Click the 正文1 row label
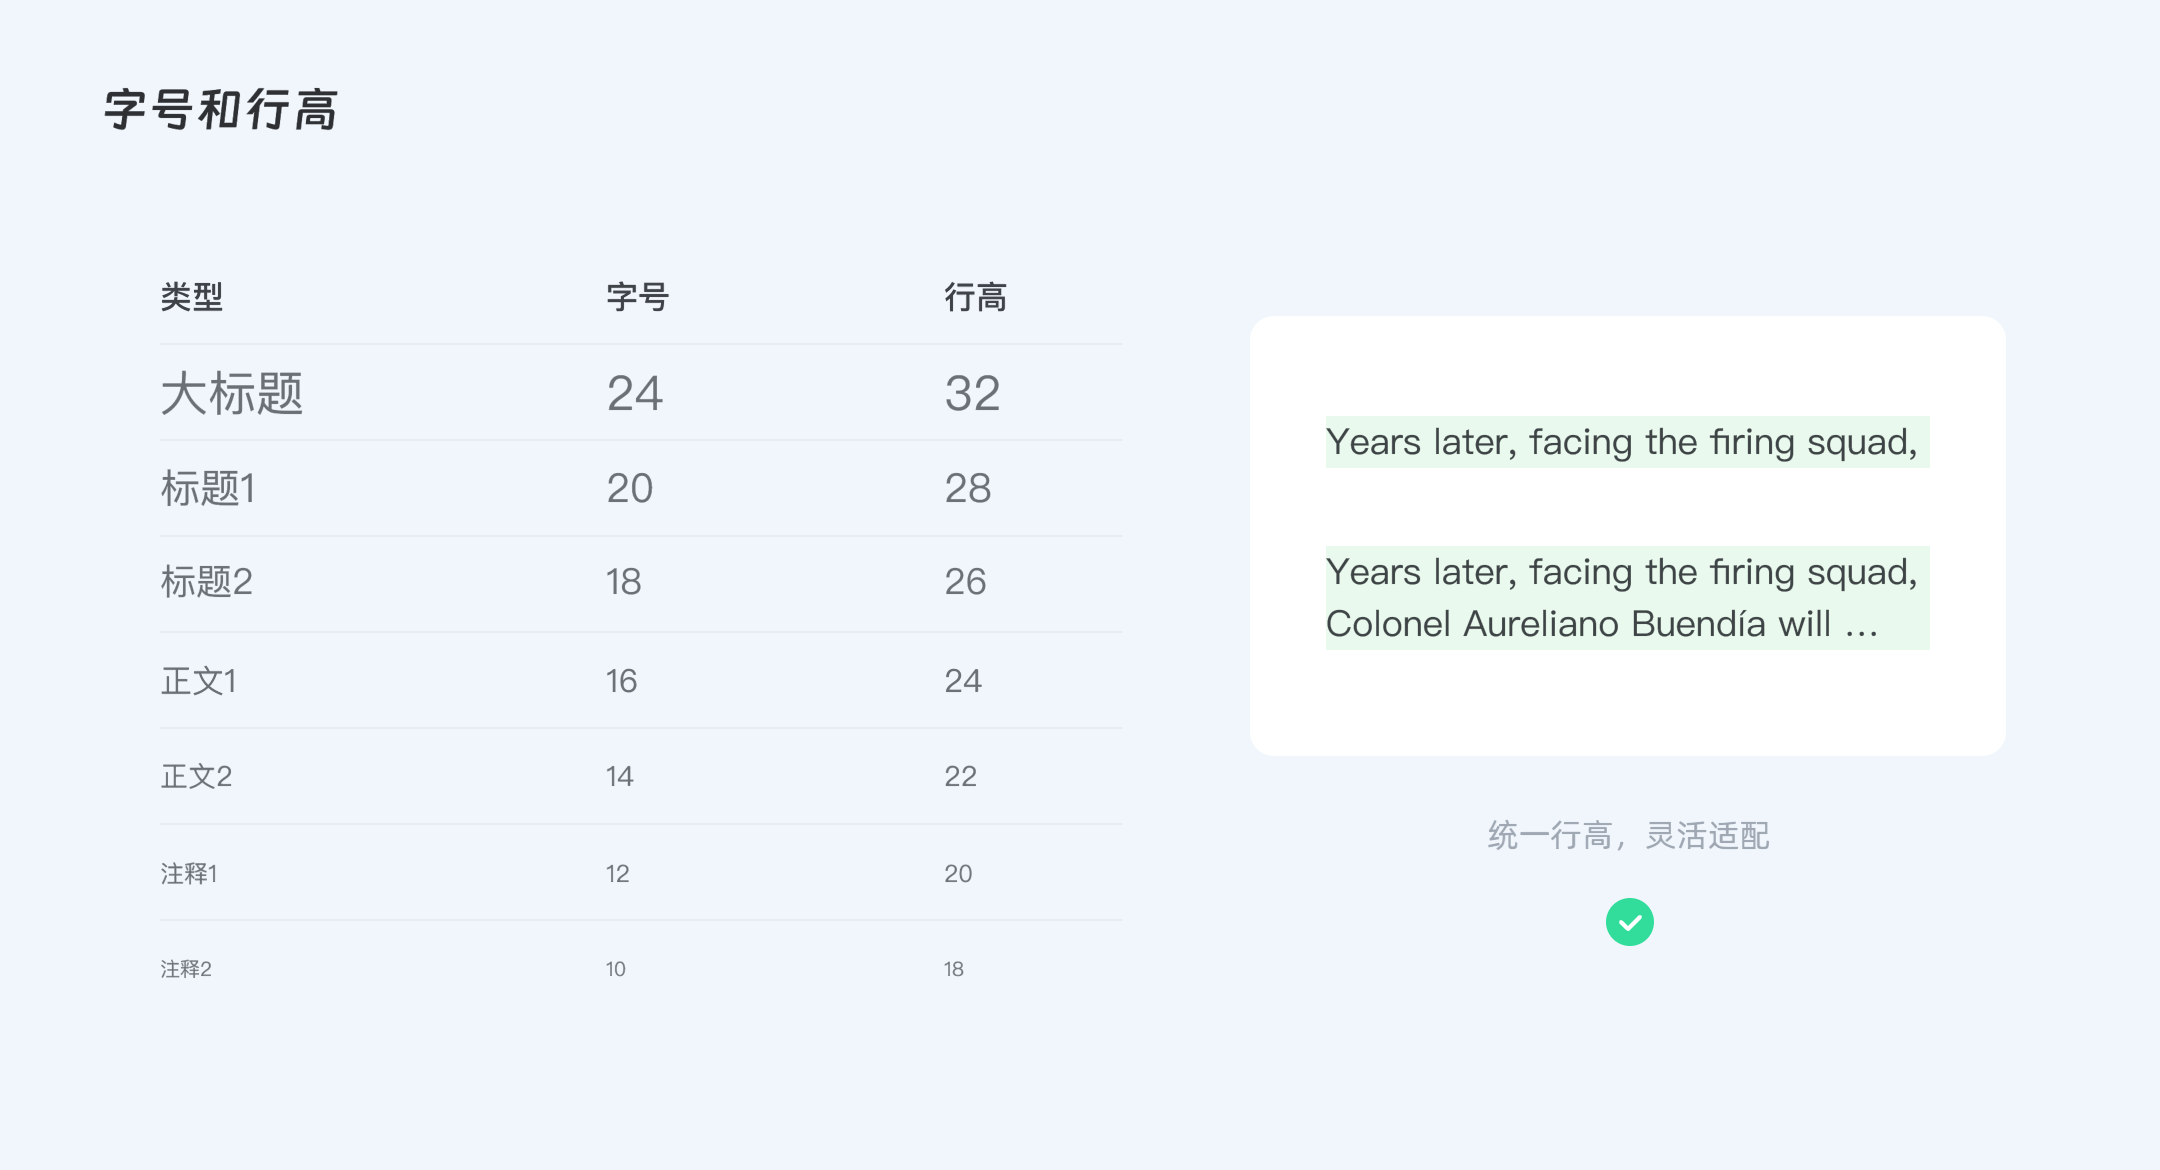 pos(199,681)
